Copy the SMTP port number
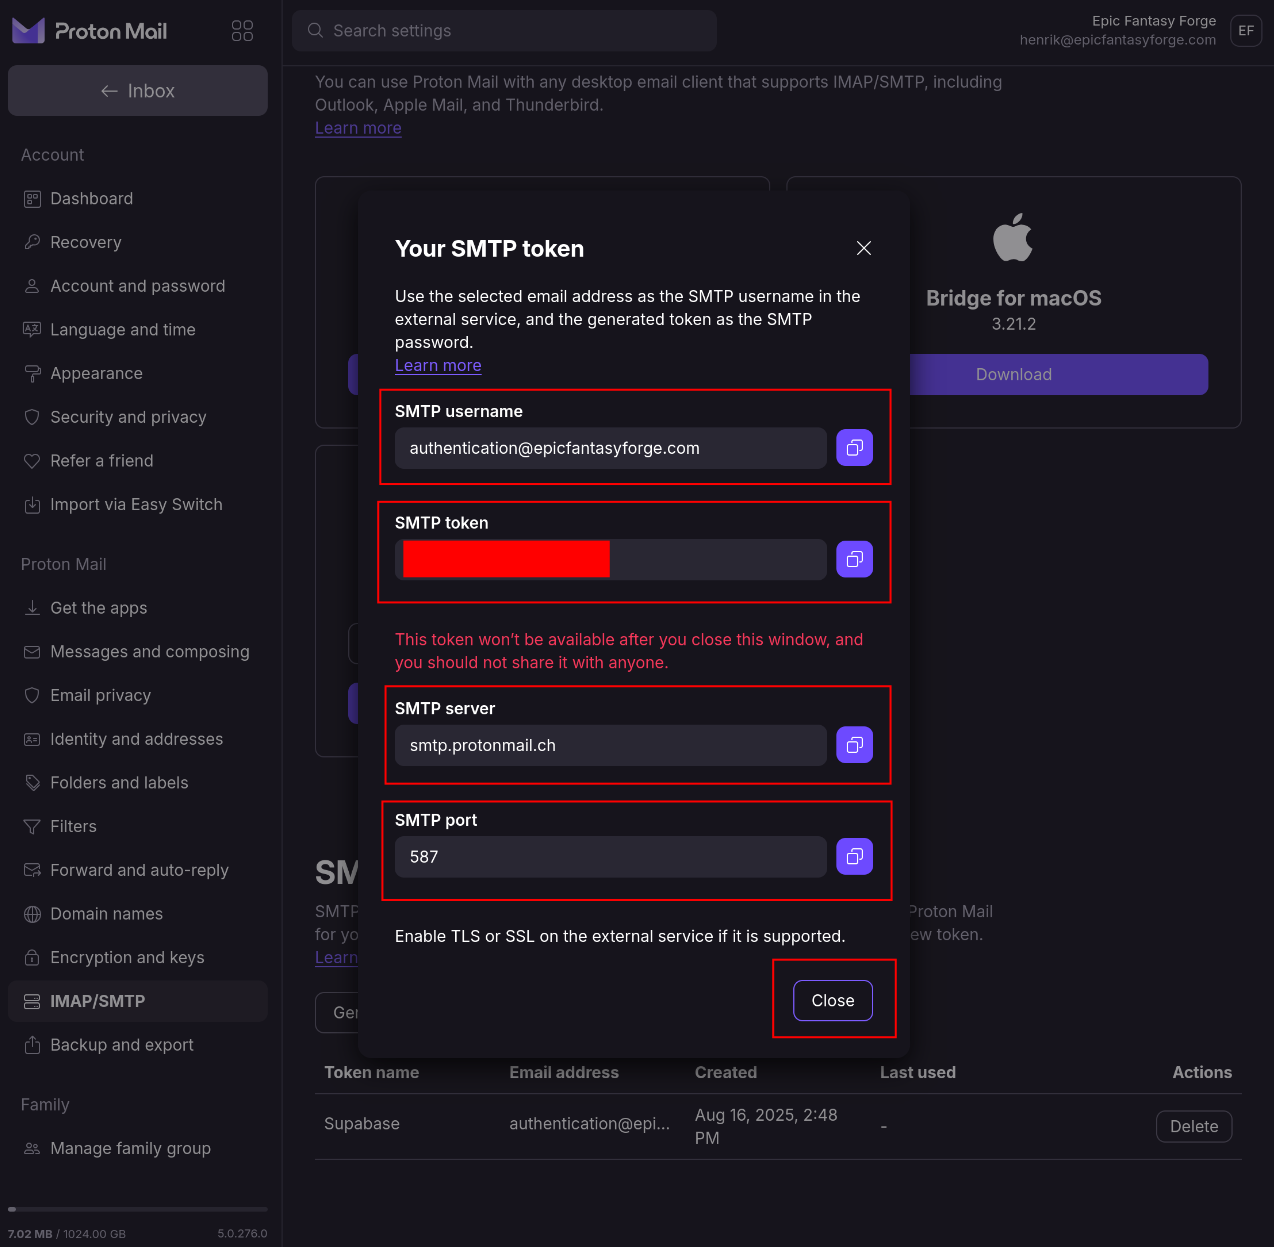Screen dimensions: 1274x1247 854,856
